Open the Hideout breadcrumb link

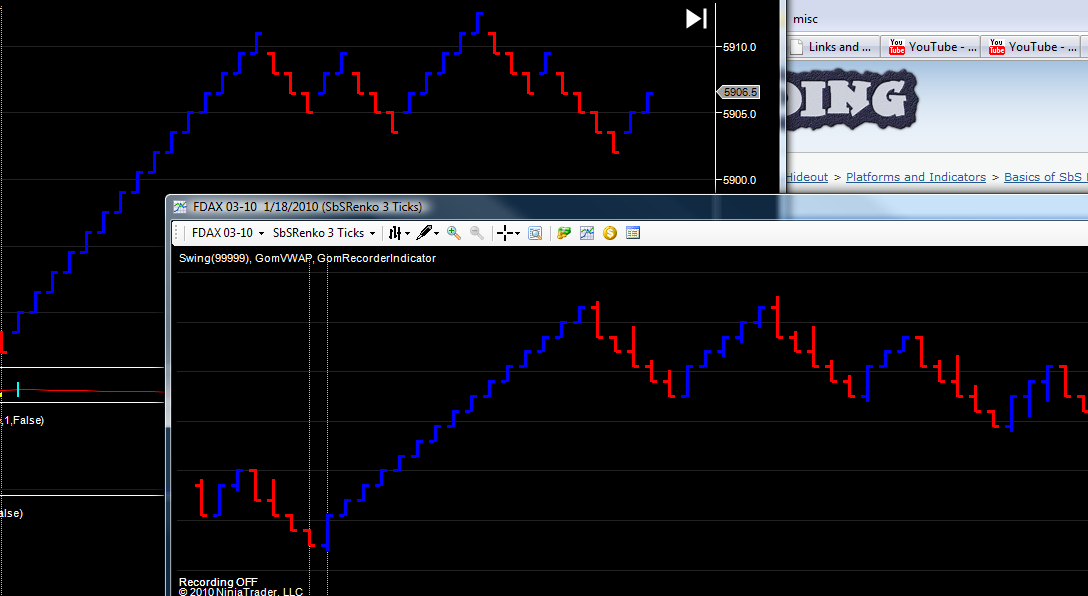click(807, 177)
